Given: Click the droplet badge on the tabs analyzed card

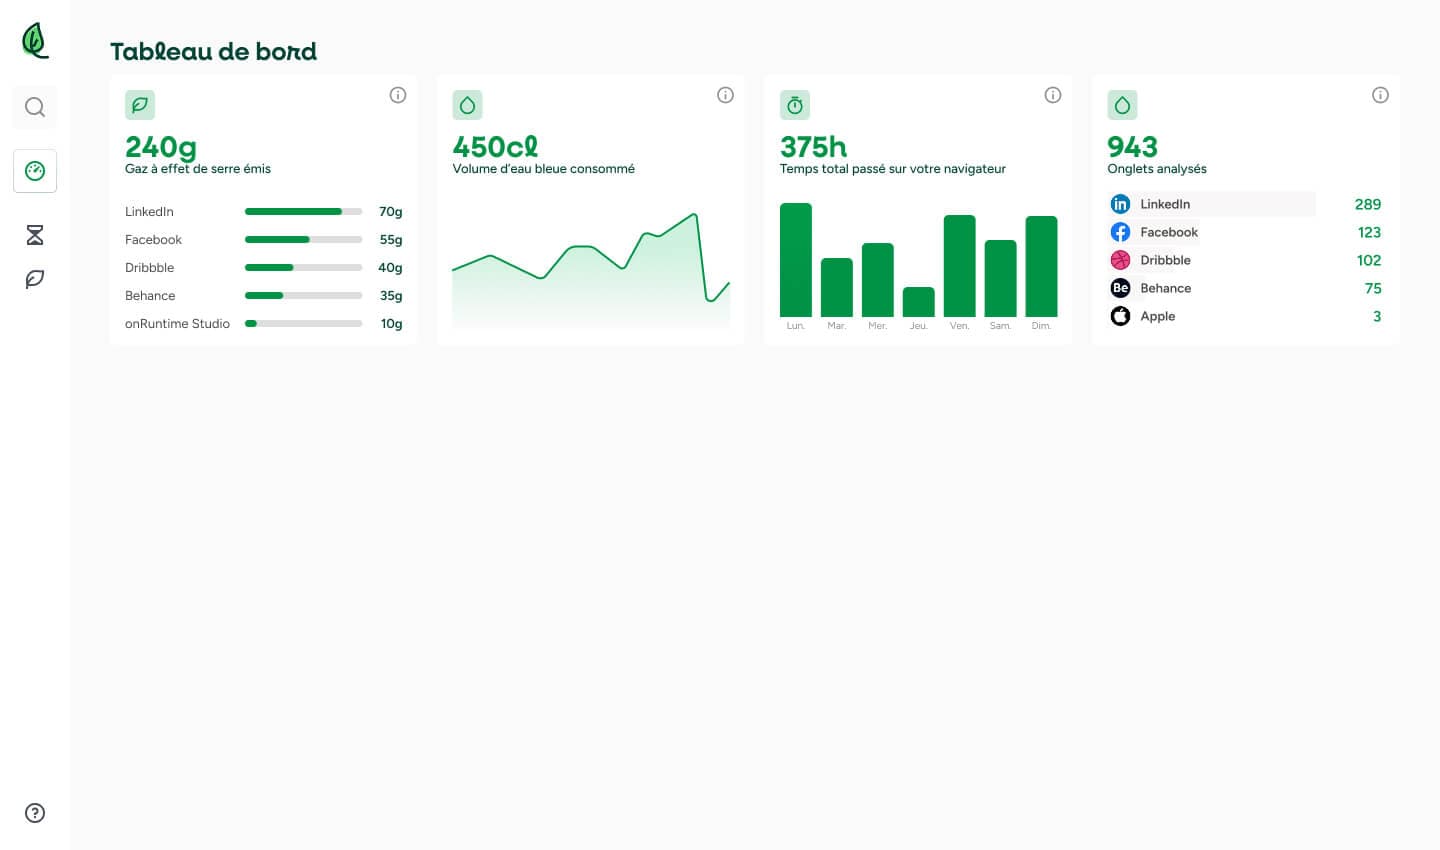Looking at the screenshot, I should [x=1122, y=105].
